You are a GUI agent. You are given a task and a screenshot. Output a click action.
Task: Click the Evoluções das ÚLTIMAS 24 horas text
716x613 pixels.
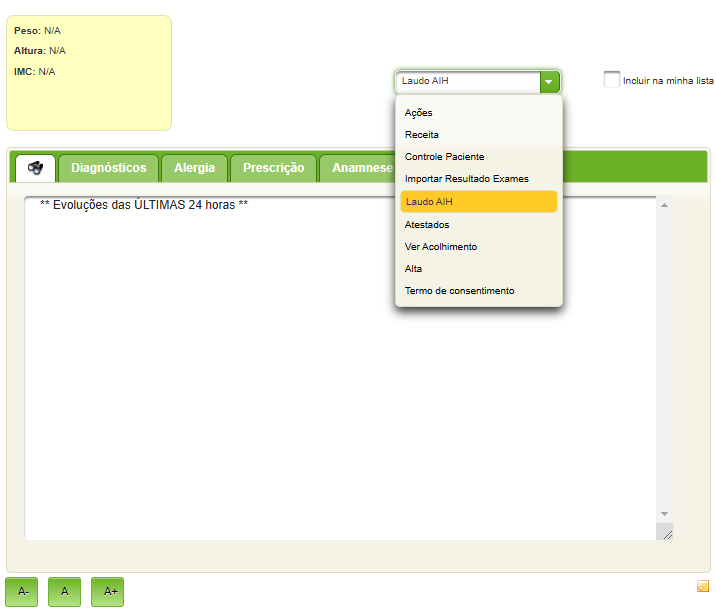(x=144, y=205)
